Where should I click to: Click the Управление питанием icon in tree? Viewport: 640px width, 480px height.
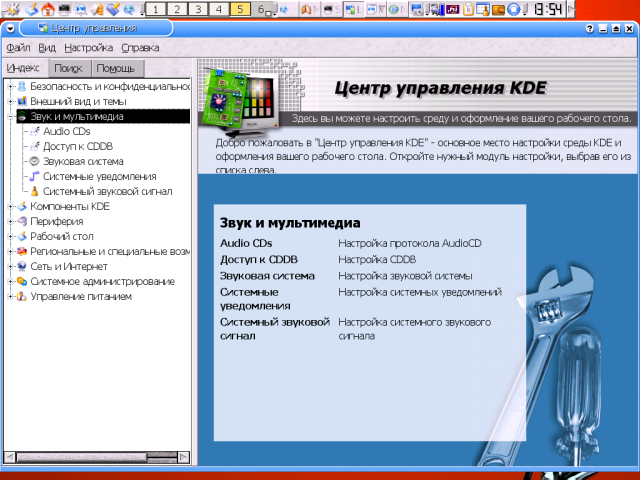pyautogui.click(x=21, y=296)
